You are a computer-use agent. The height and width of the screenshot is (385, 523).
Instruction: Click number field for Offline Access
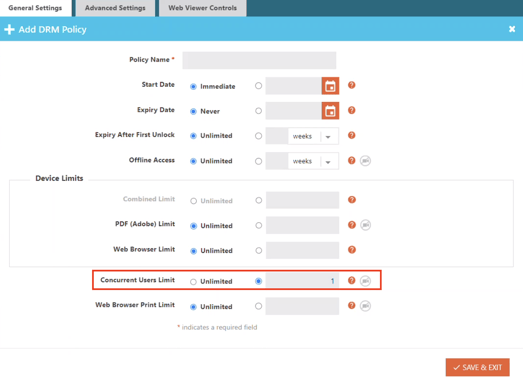pos(277,161)
